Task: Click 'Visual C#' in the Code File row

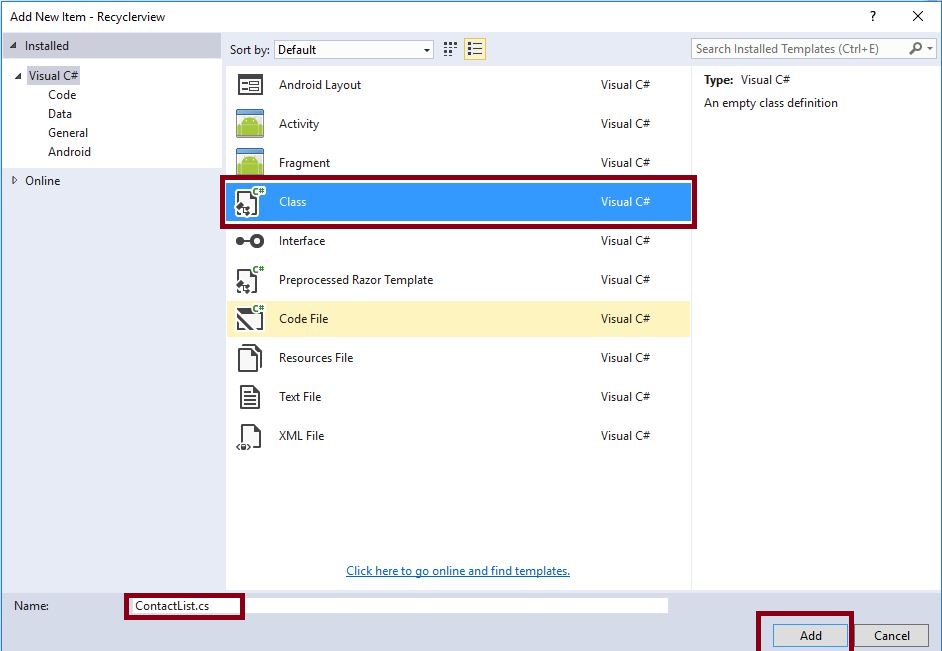Action: [x=625, y=319]
